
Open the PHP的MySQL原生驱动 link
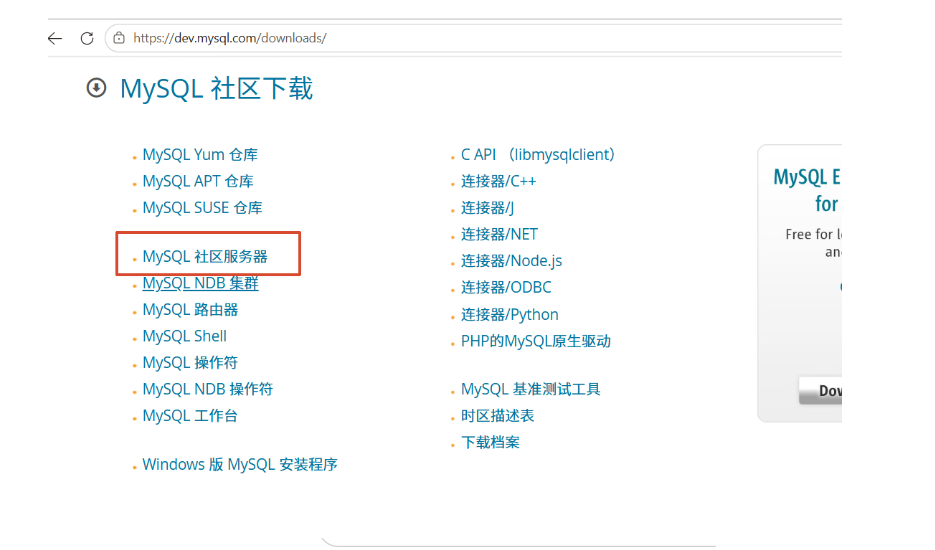[536, 341]
